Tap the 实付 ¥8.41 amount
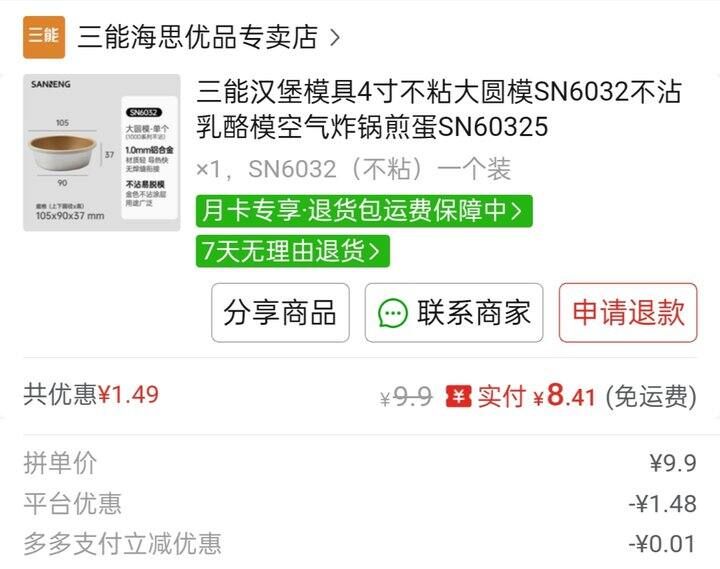 point(537,395)
